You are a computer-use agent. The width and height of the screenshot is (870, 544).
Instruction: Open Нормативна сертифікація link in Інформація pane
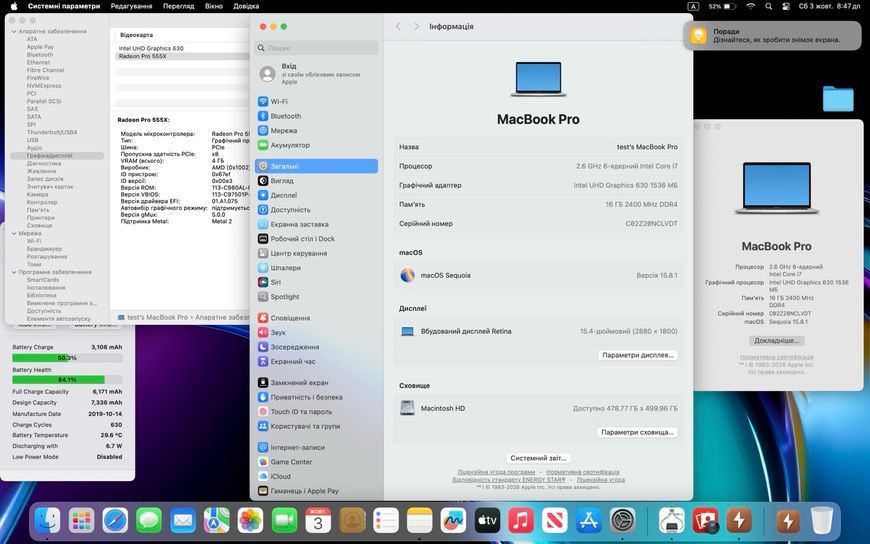583,472
